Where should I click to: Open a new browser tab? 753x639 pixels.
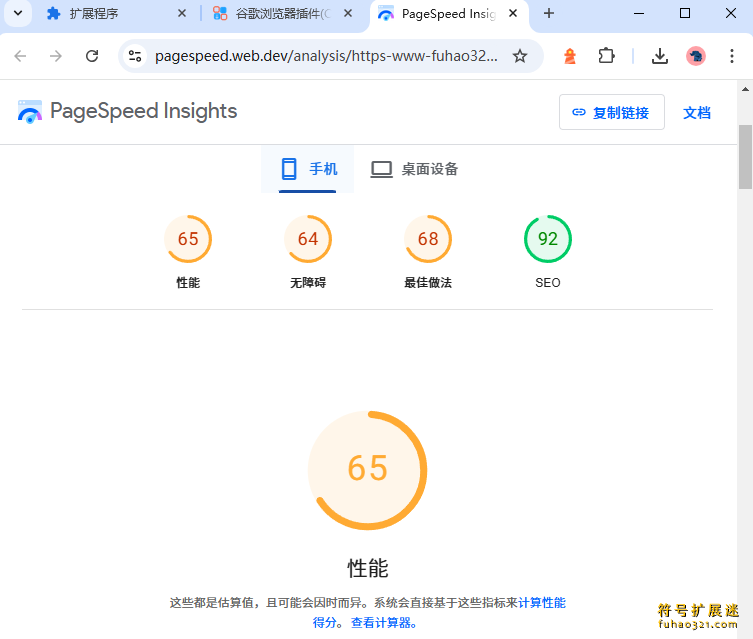pyautogui.click(x=548, y=13)
